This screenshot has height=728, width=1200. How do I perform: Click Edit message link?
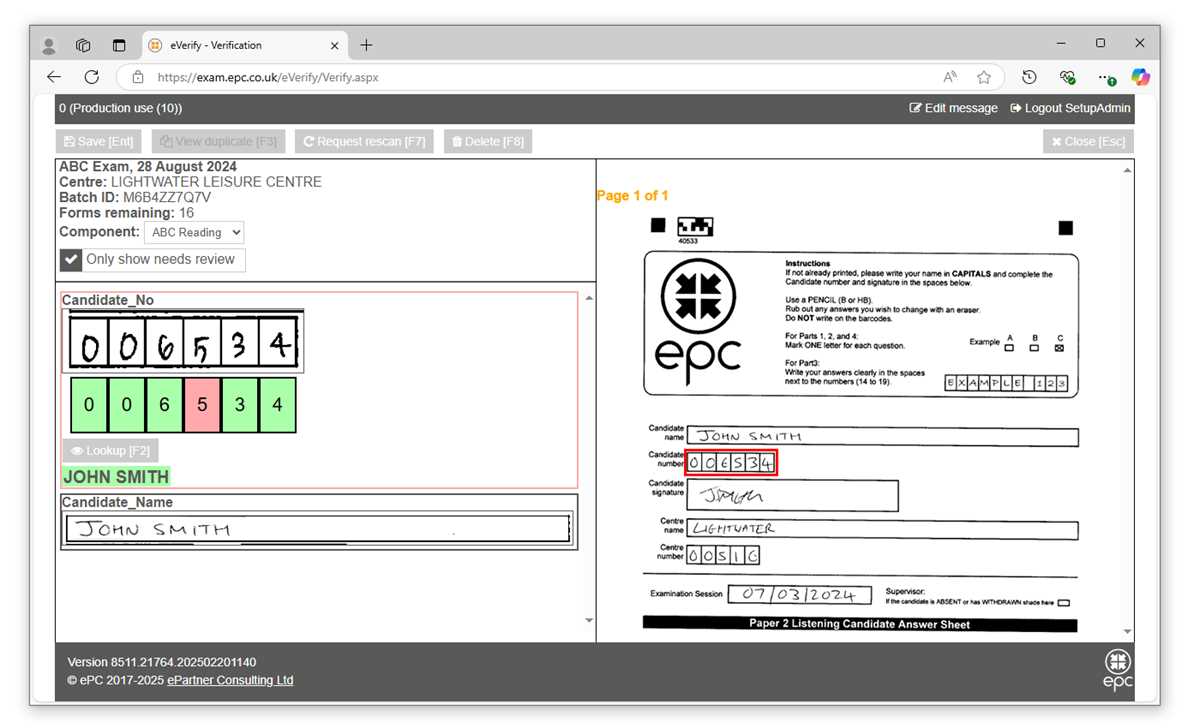point(953,108)
